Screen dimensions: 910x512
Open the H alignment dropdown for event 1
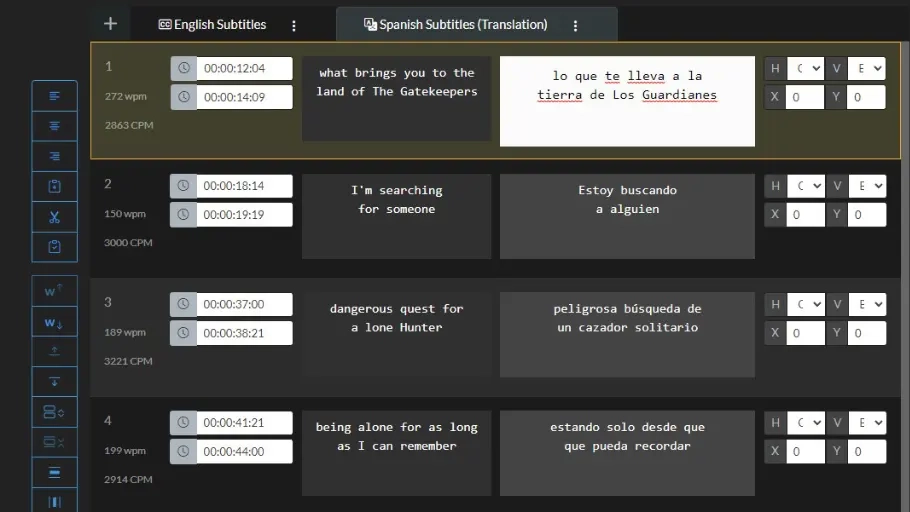[x=806, y=68]
